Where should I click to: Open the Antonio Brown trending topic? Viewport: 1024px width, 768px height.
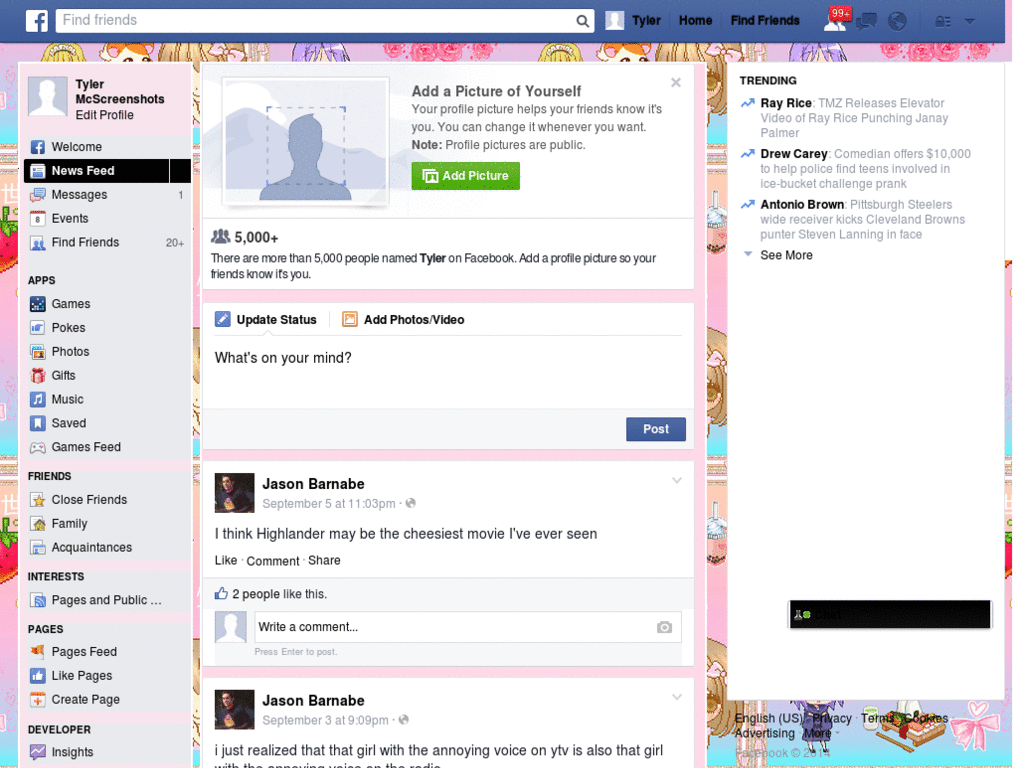tap(802, 205)
